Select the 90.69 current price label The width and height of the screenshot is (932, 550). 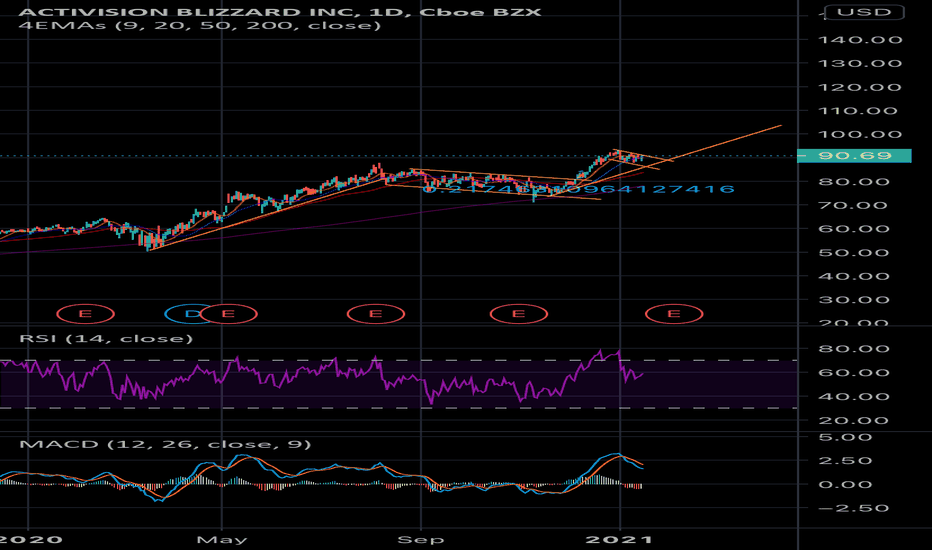854,156
